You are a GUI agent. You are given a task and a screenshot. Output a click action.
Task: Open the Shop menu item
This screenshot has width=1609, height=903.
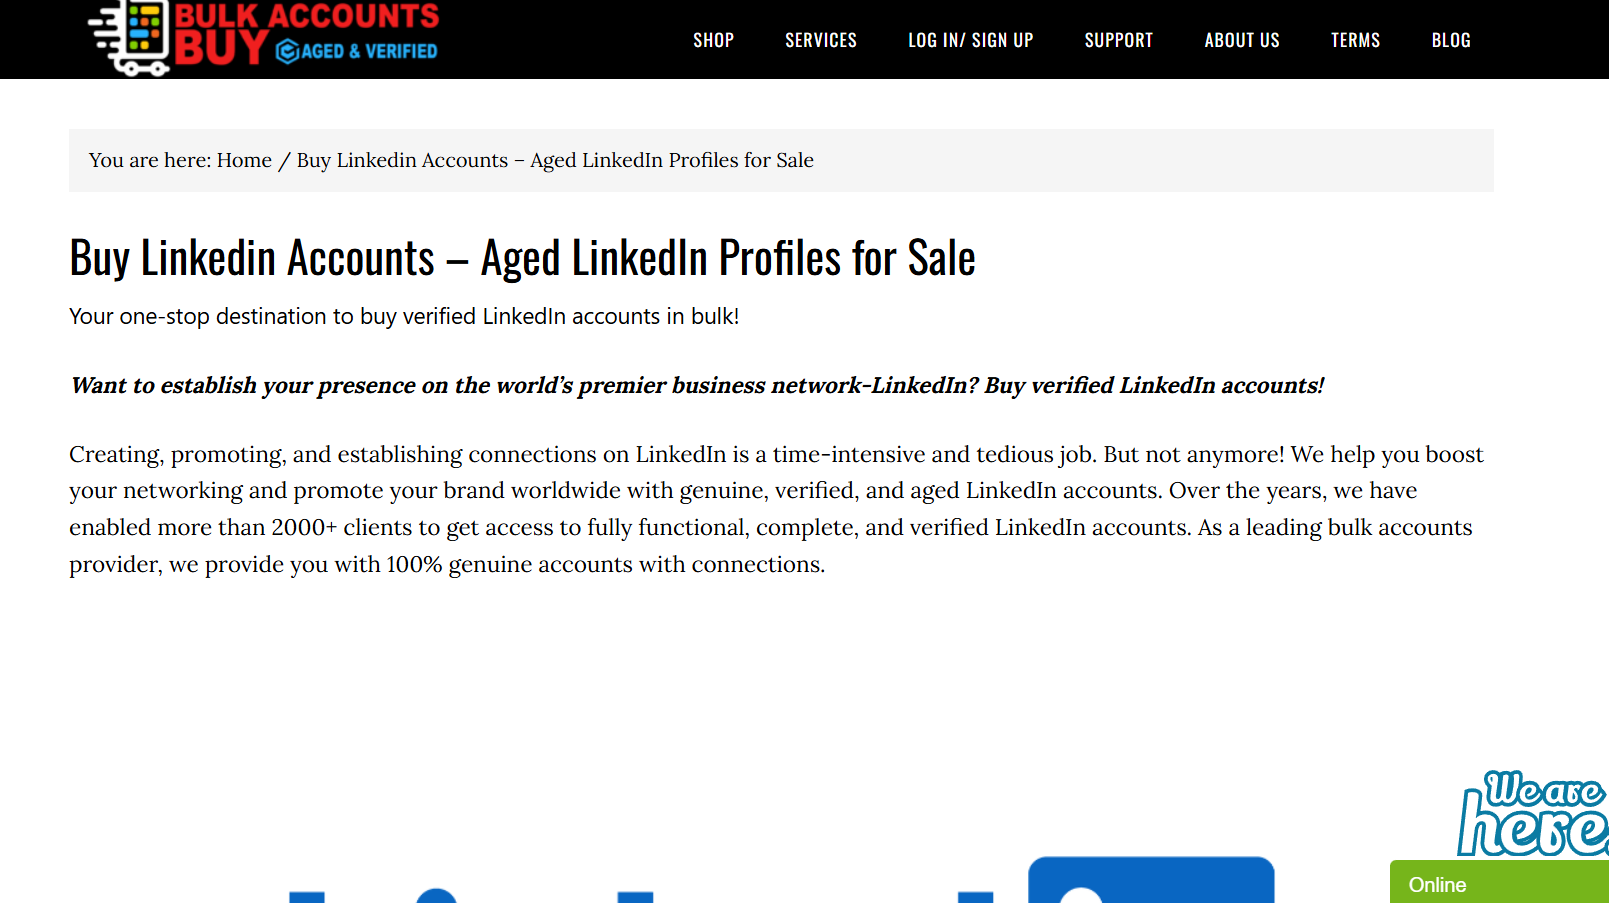pos(713,40)
